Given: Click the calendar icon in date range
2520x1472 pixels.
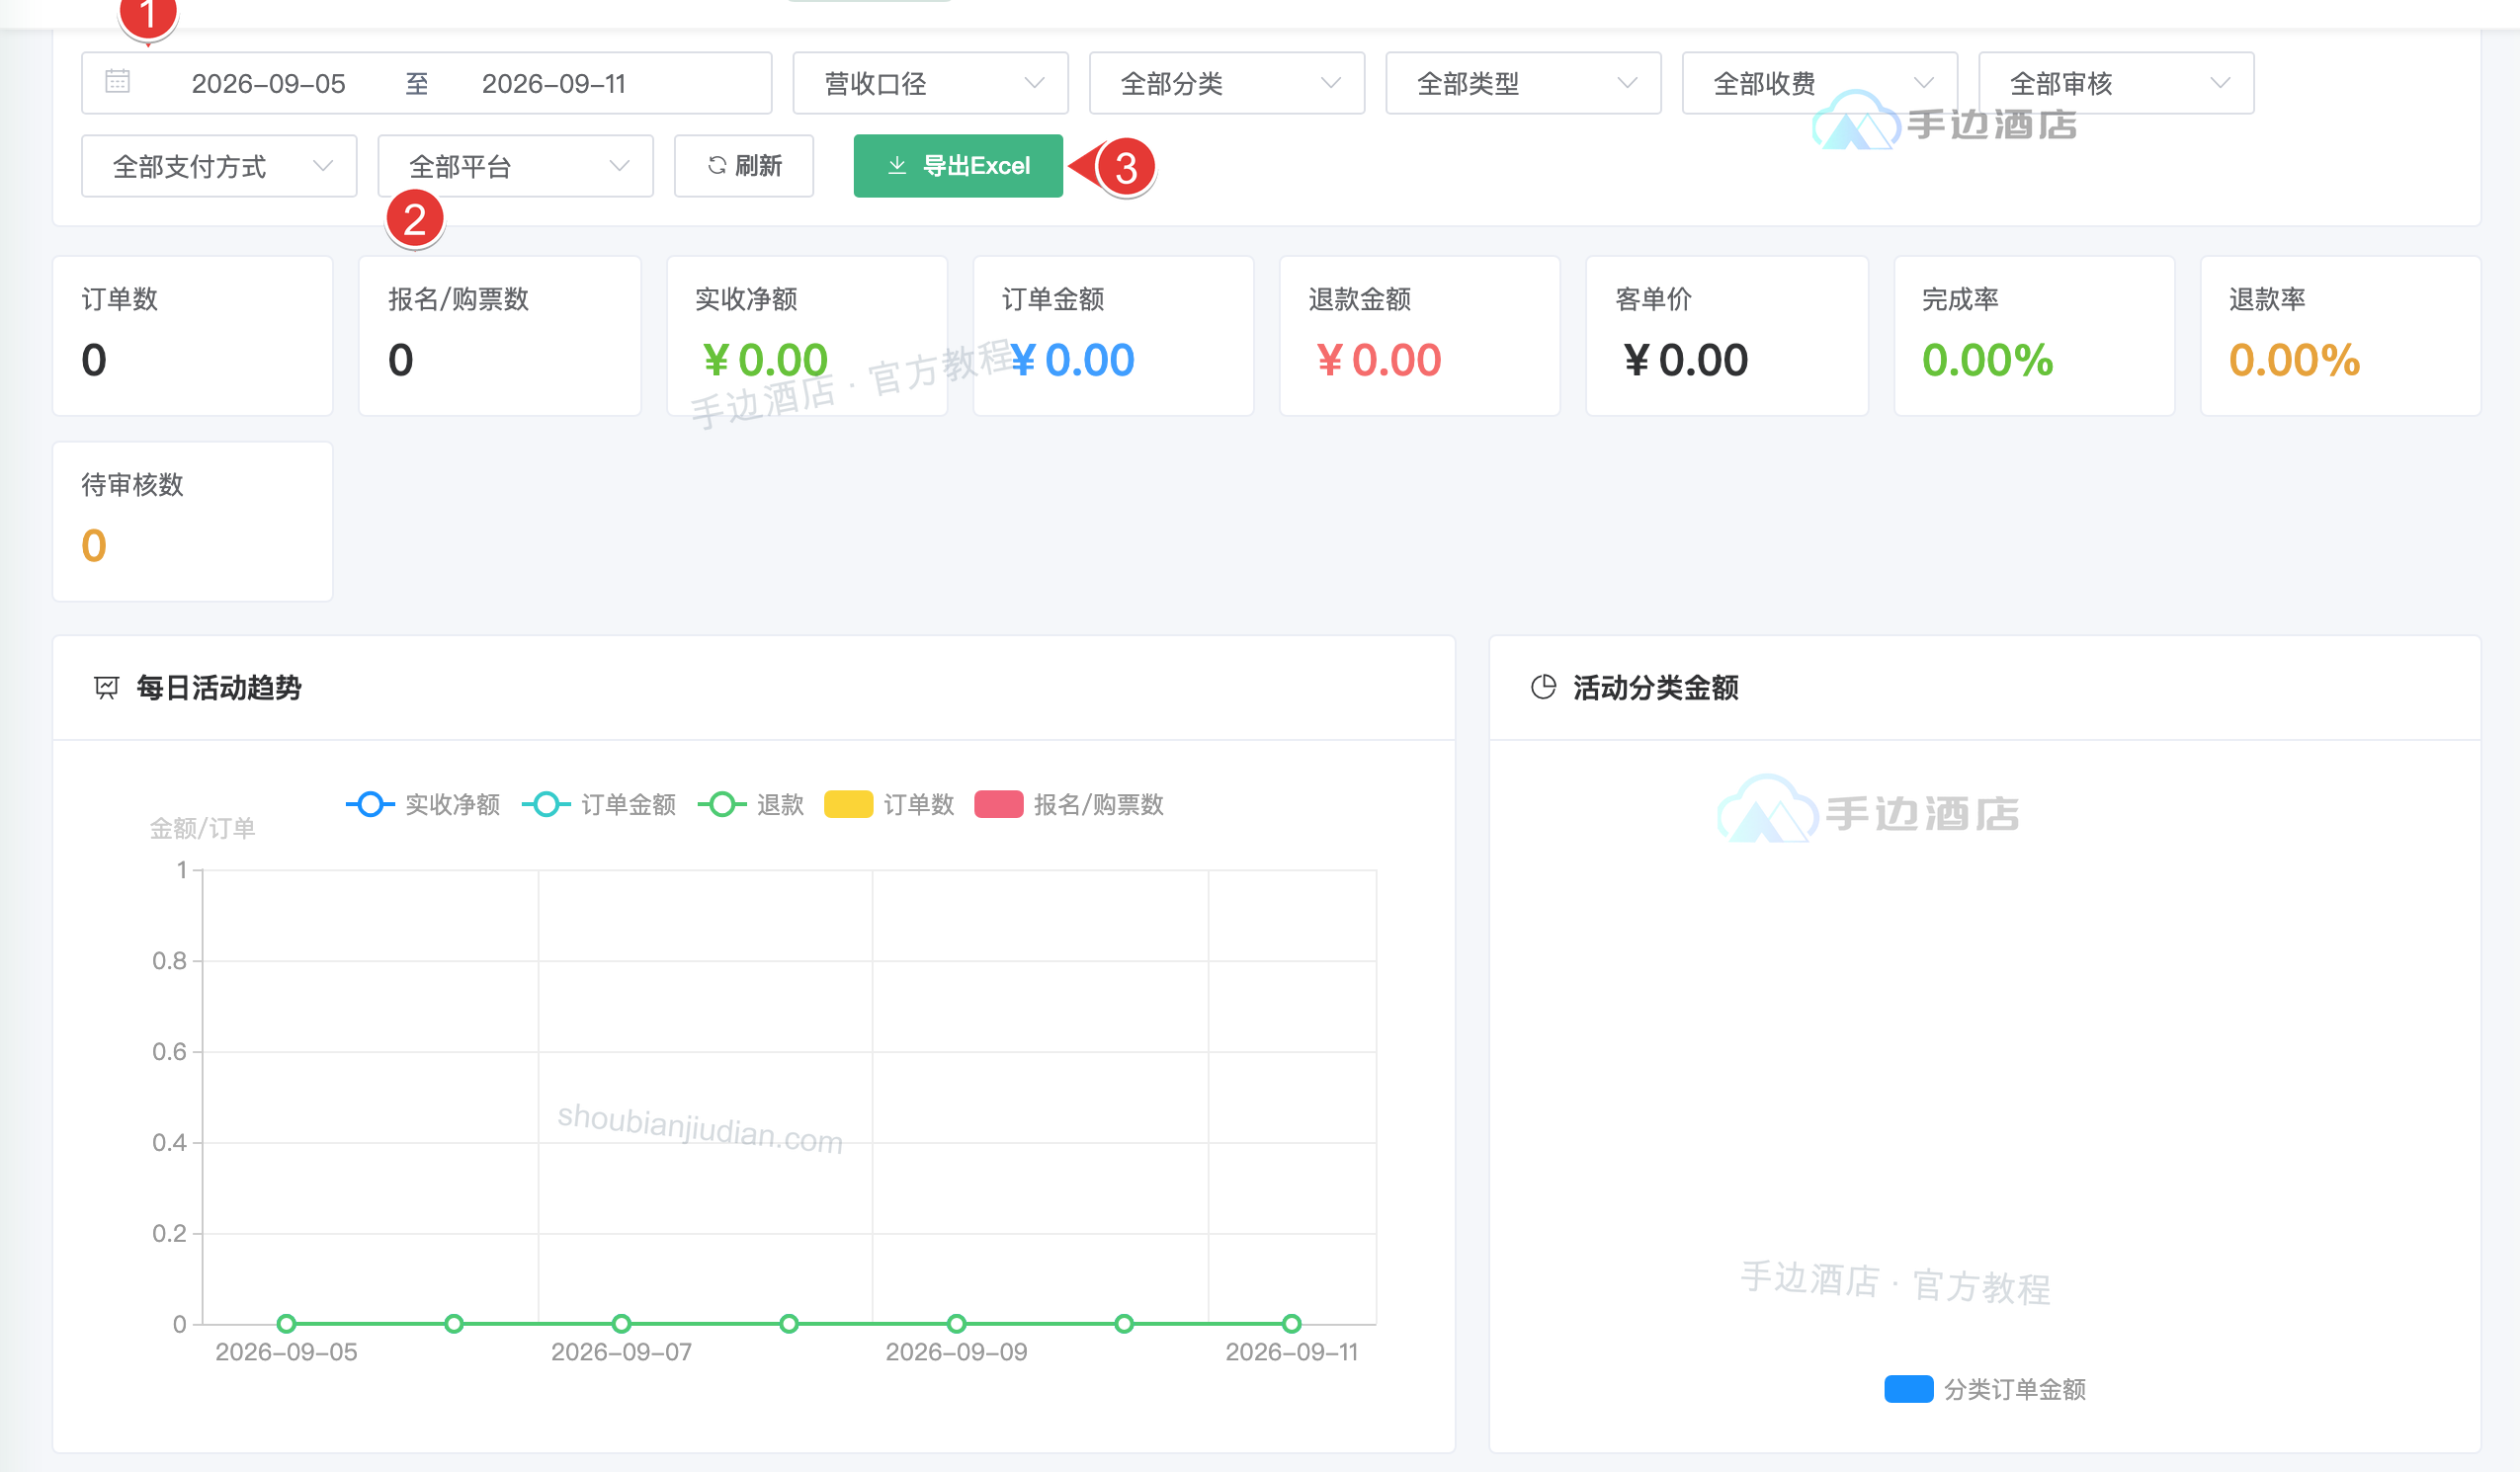Looking at the screenshot, I should (x=117, y=81).
